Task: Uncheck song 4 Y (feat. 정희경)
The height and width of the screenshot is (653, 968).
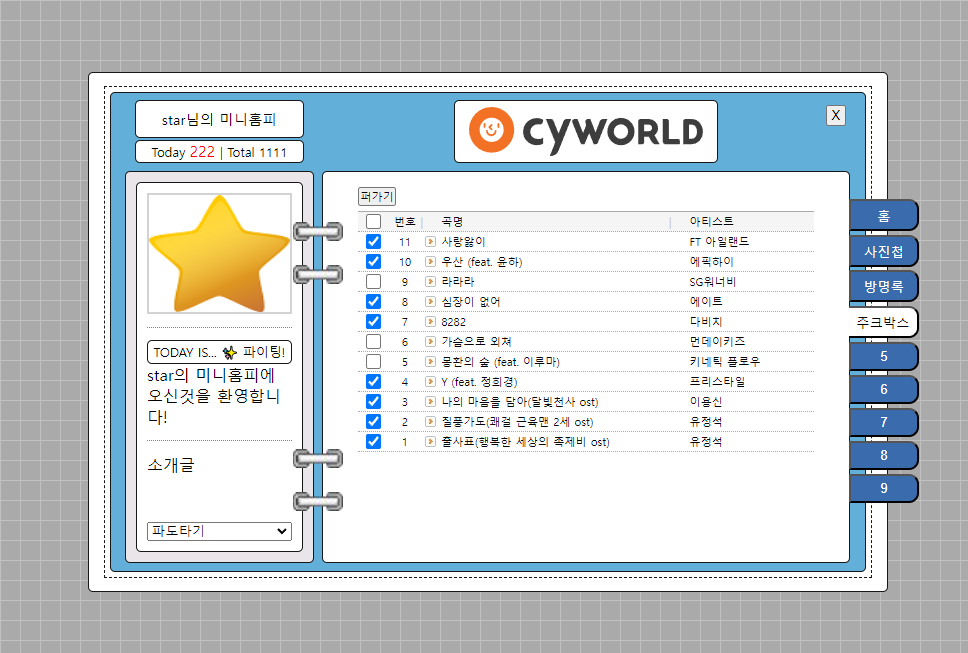Action: point(373,381)
